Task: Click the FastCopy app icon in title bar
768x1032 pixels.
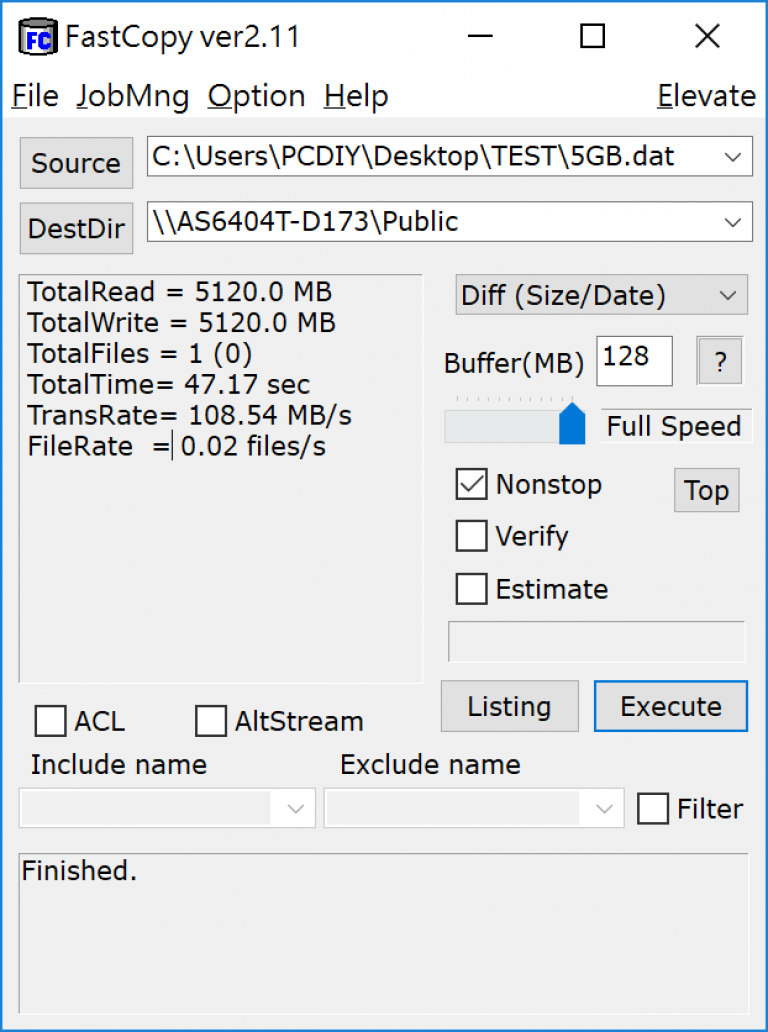Action: [38, 38]
